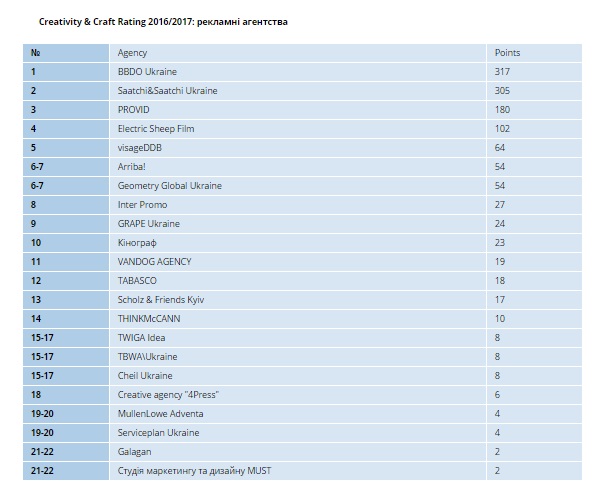
Task: Click the '№' column header
Action: (35, 53)
